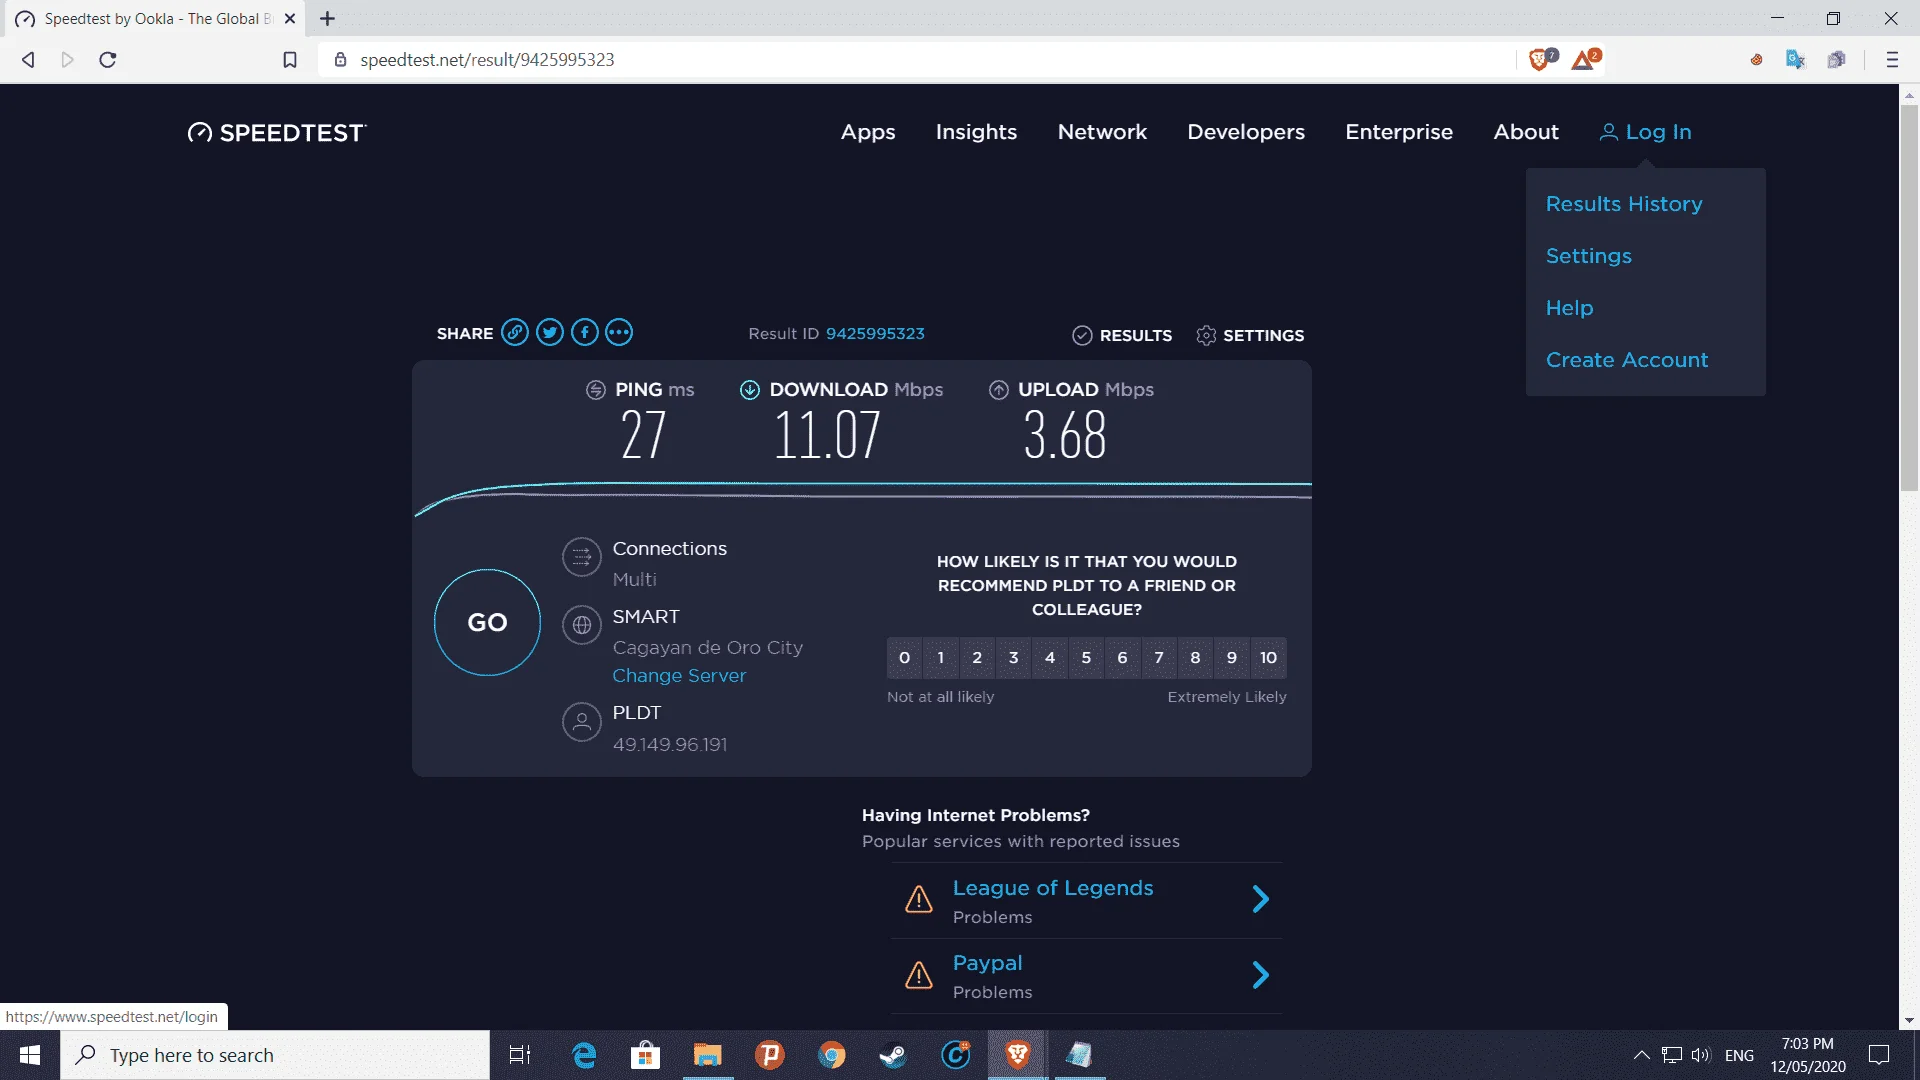Rate PLDT 8 on the recommendation scale
Viewport: 1920px width, 1080px height.
coord(1195,658)
